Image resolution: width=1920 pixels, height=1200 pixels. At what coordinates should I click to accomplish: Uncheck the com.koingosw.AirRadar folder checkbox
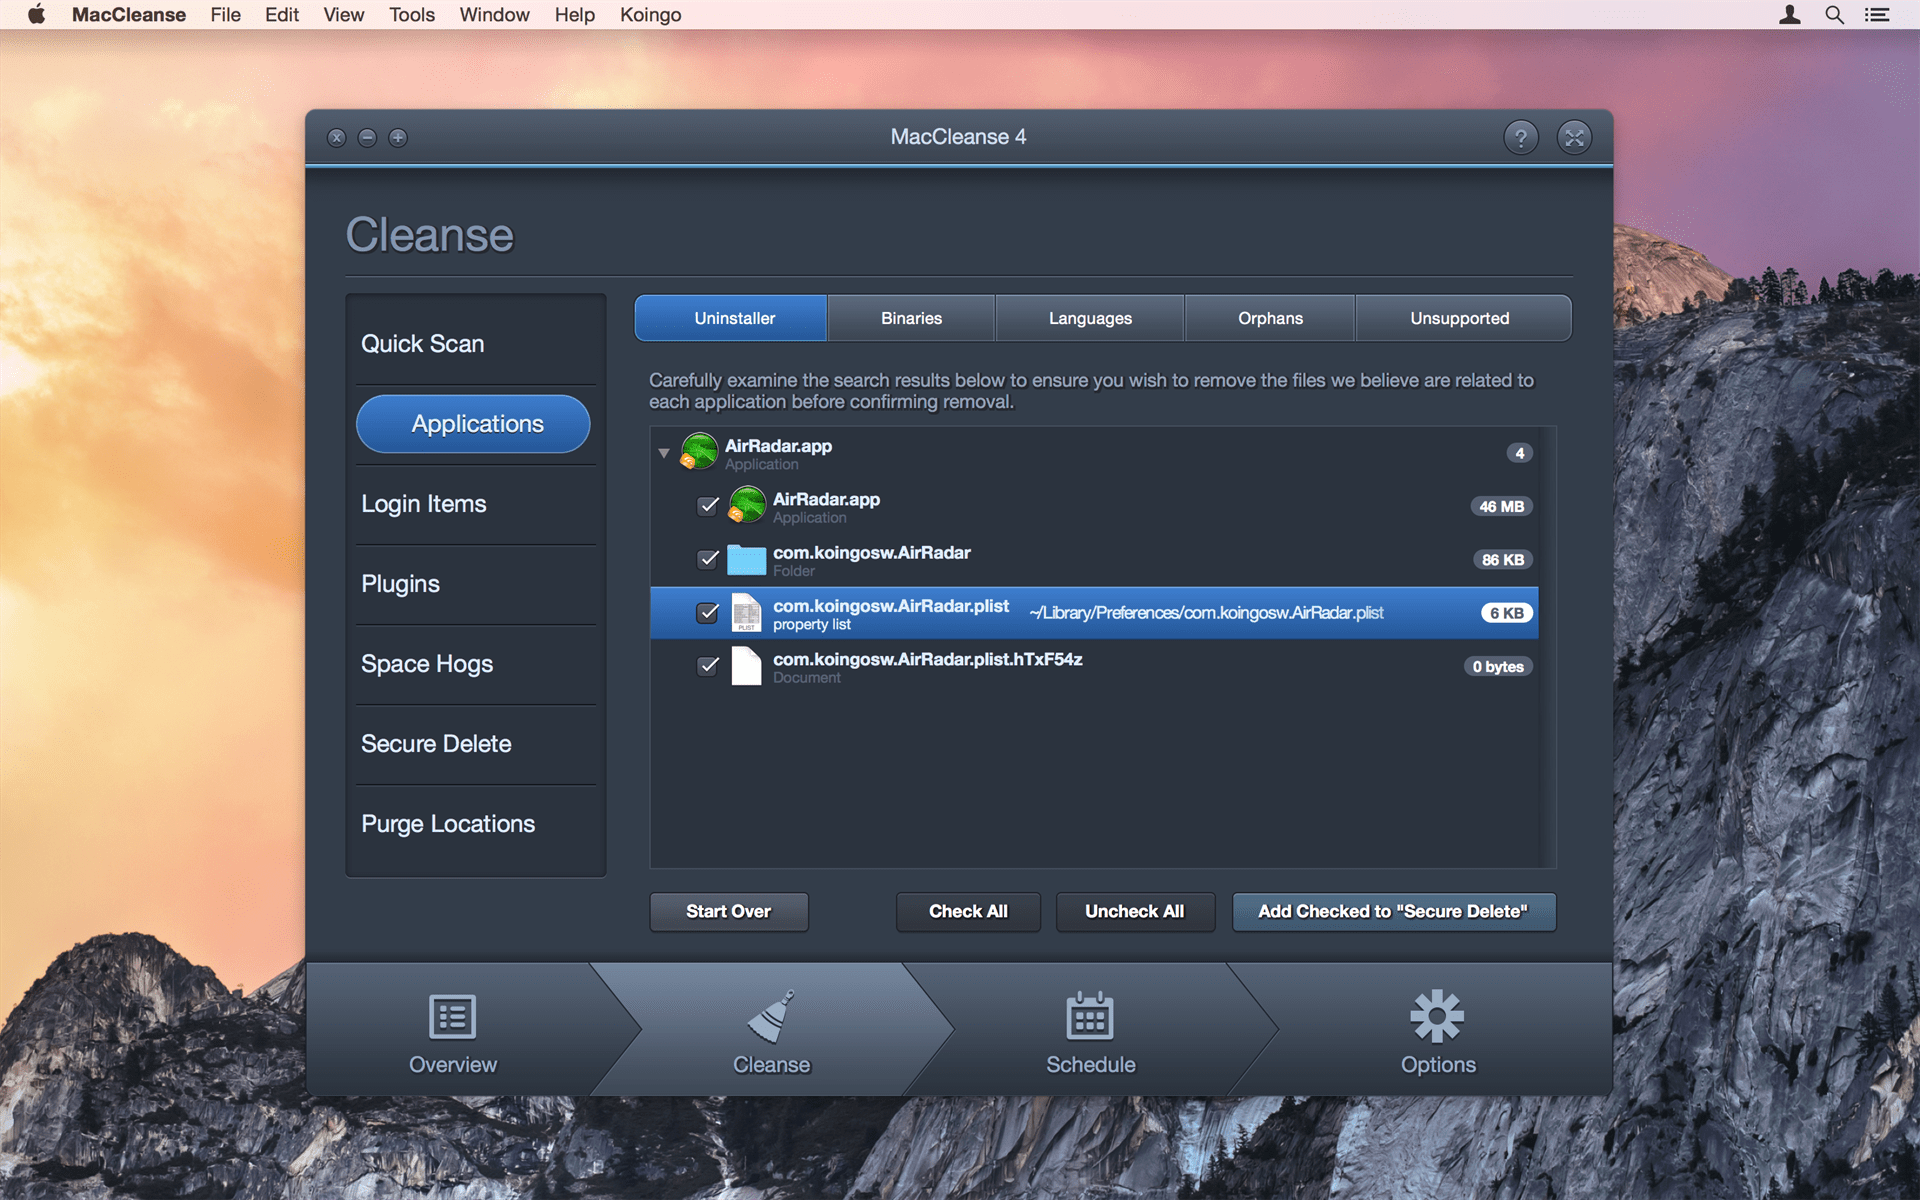[x=708, y=559]
